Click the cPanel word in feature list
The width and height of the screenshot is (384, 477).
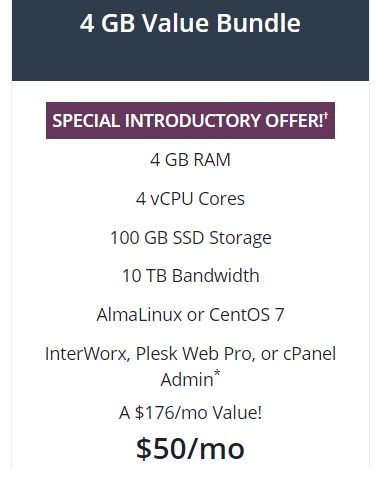click(x=309, y=354)
